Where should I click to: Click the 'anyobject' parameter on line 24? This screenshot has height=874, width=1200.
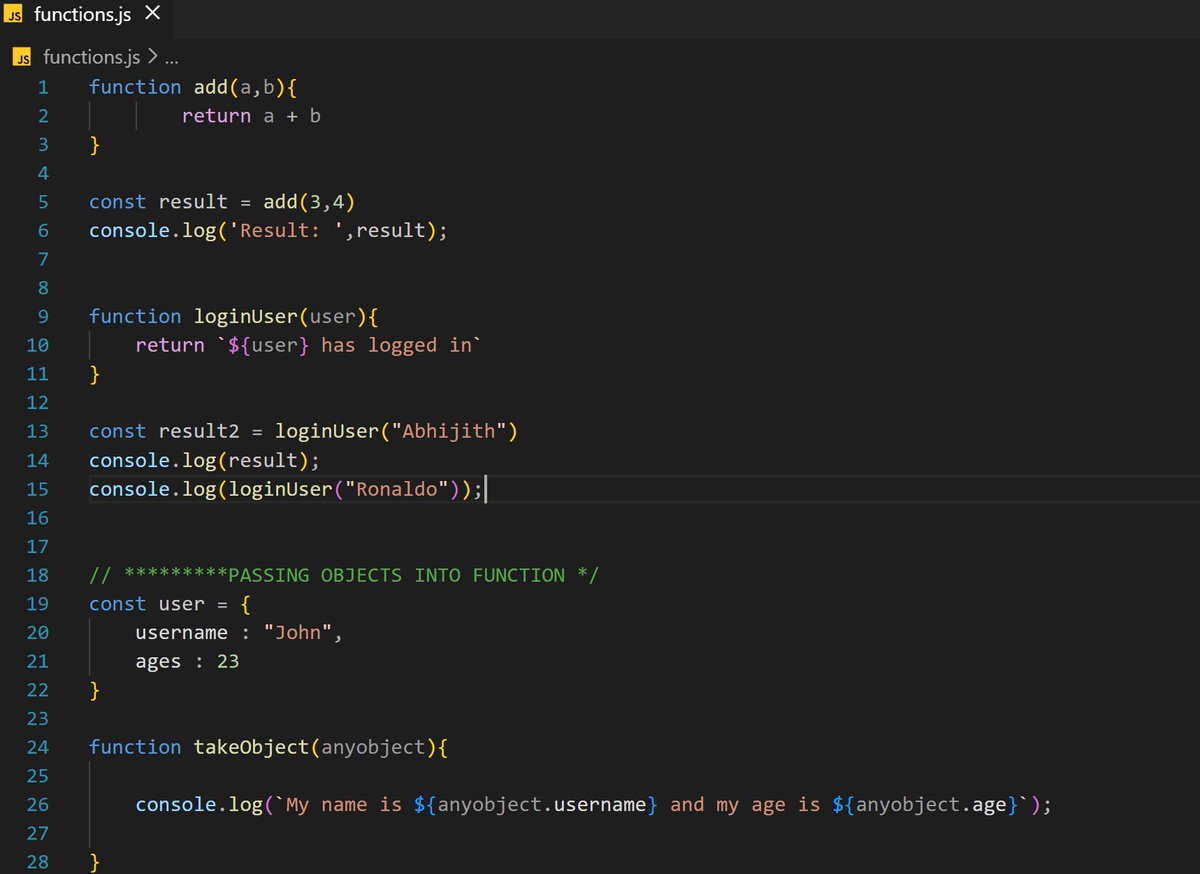(x=373, y=747)
